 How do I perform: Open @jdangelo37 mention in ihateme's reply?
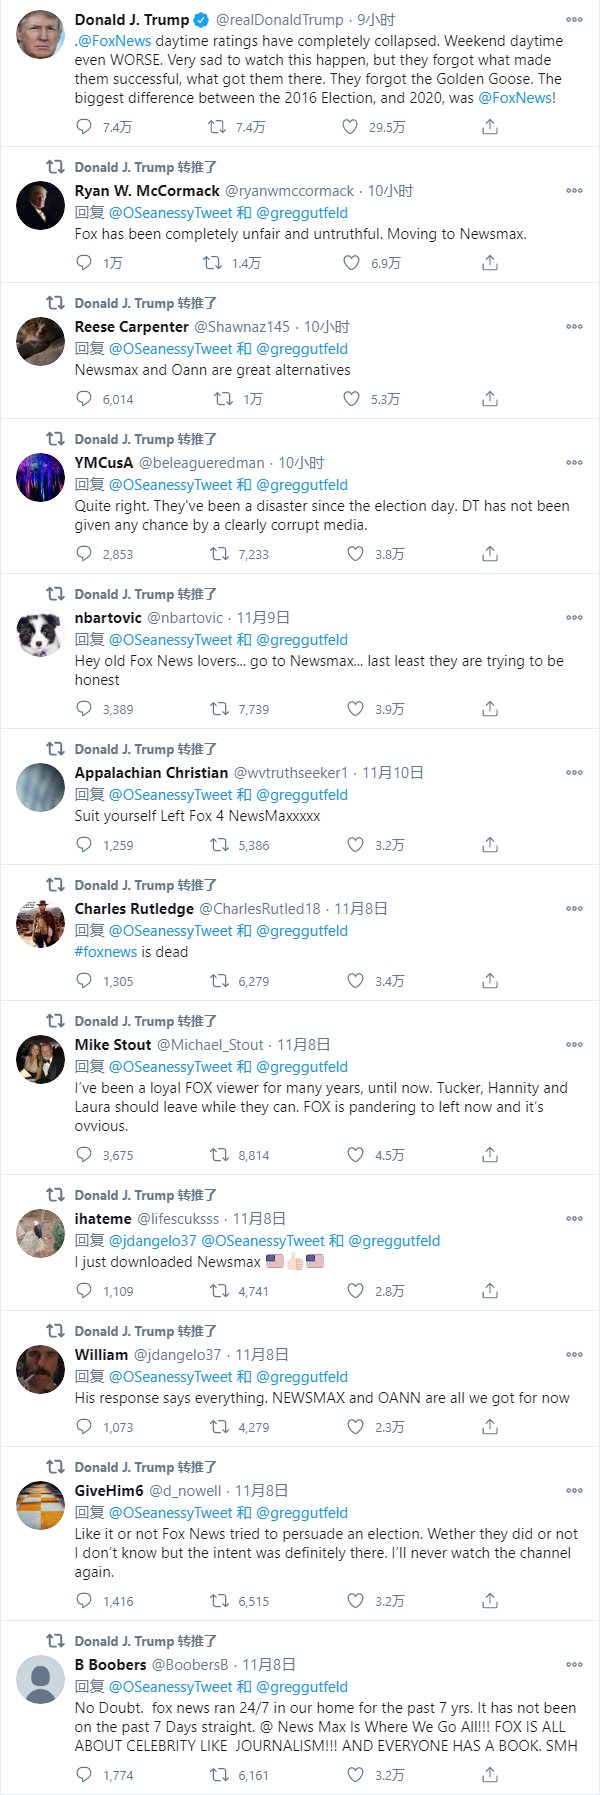(x=153, y=1241)
